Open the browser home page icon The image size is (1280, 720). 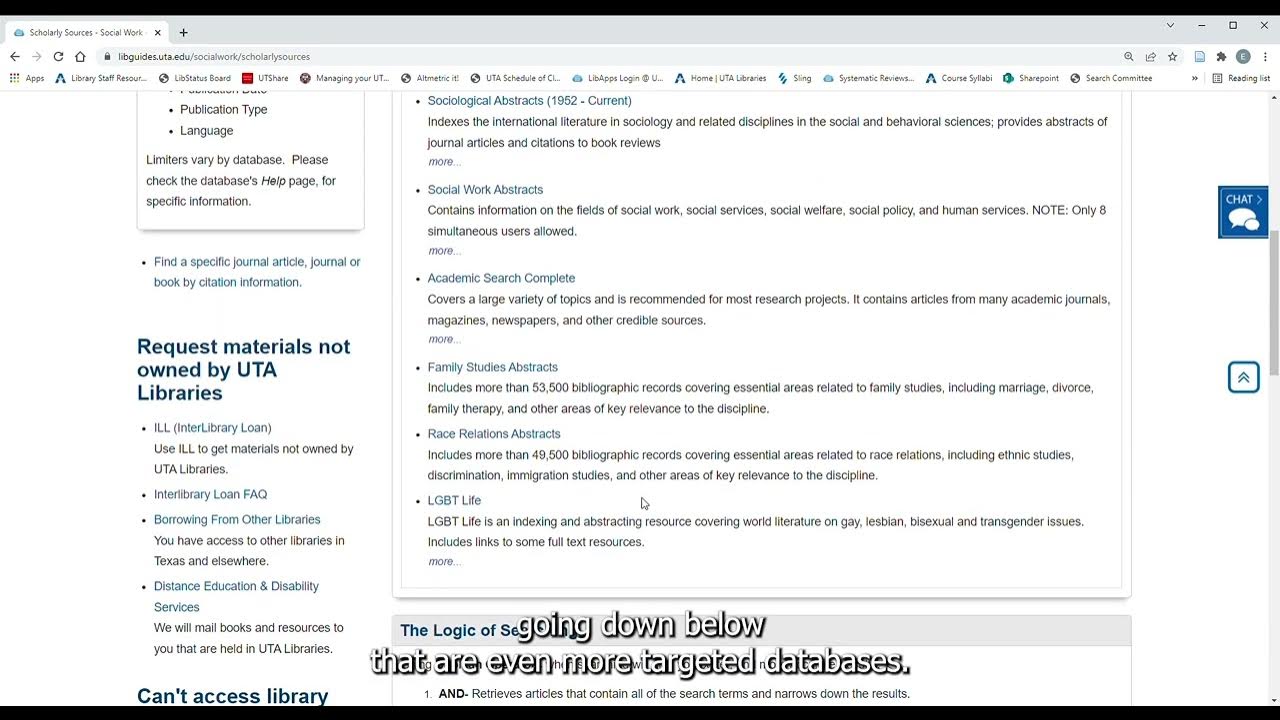[x=80, y=57]
